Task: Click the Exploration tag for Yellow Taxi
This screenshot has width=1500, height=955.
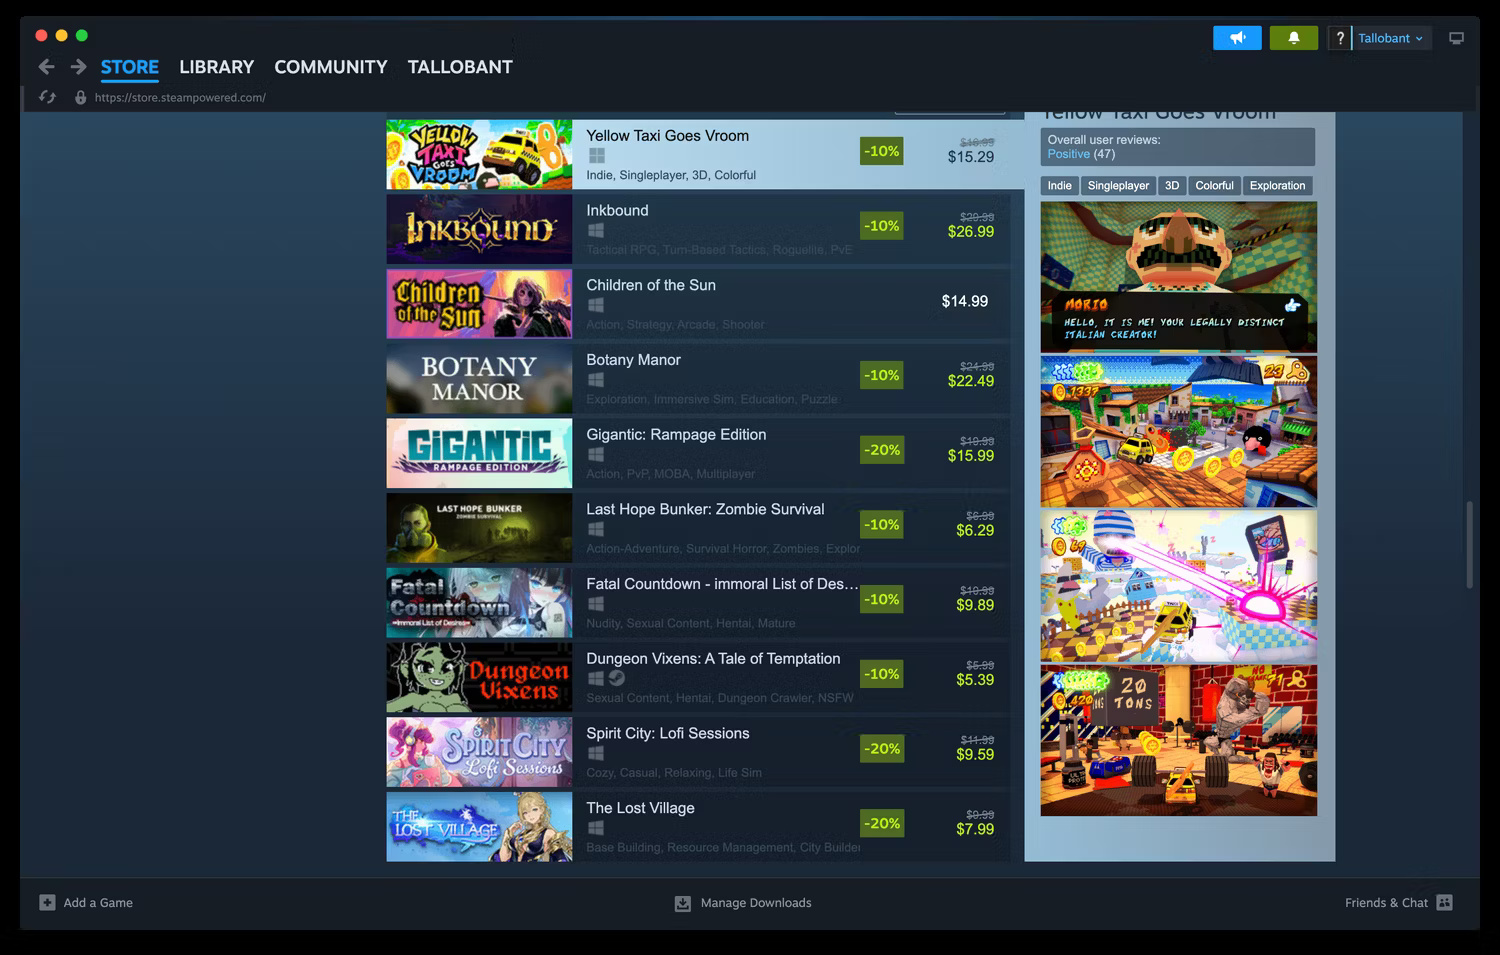Action: pos(1277,185)
